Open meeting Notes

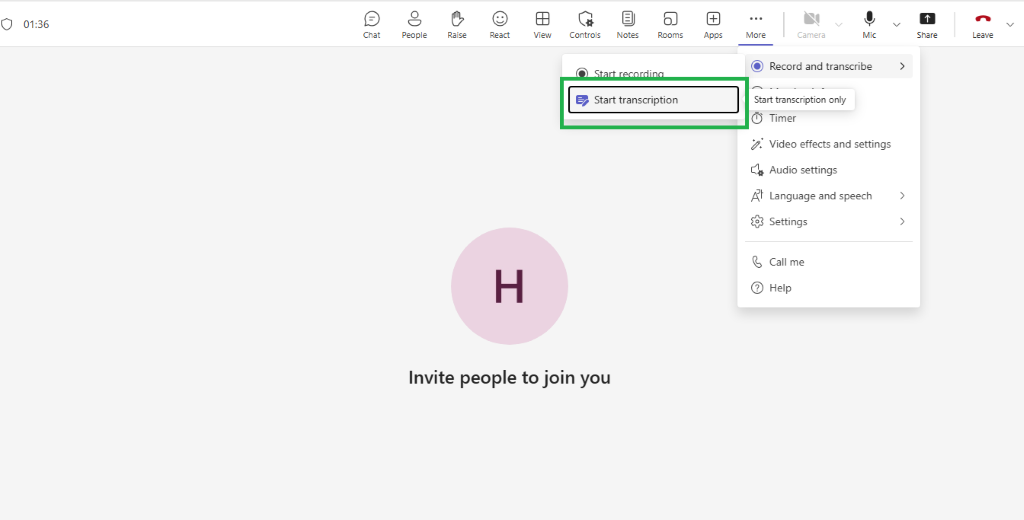pos(628,25)
